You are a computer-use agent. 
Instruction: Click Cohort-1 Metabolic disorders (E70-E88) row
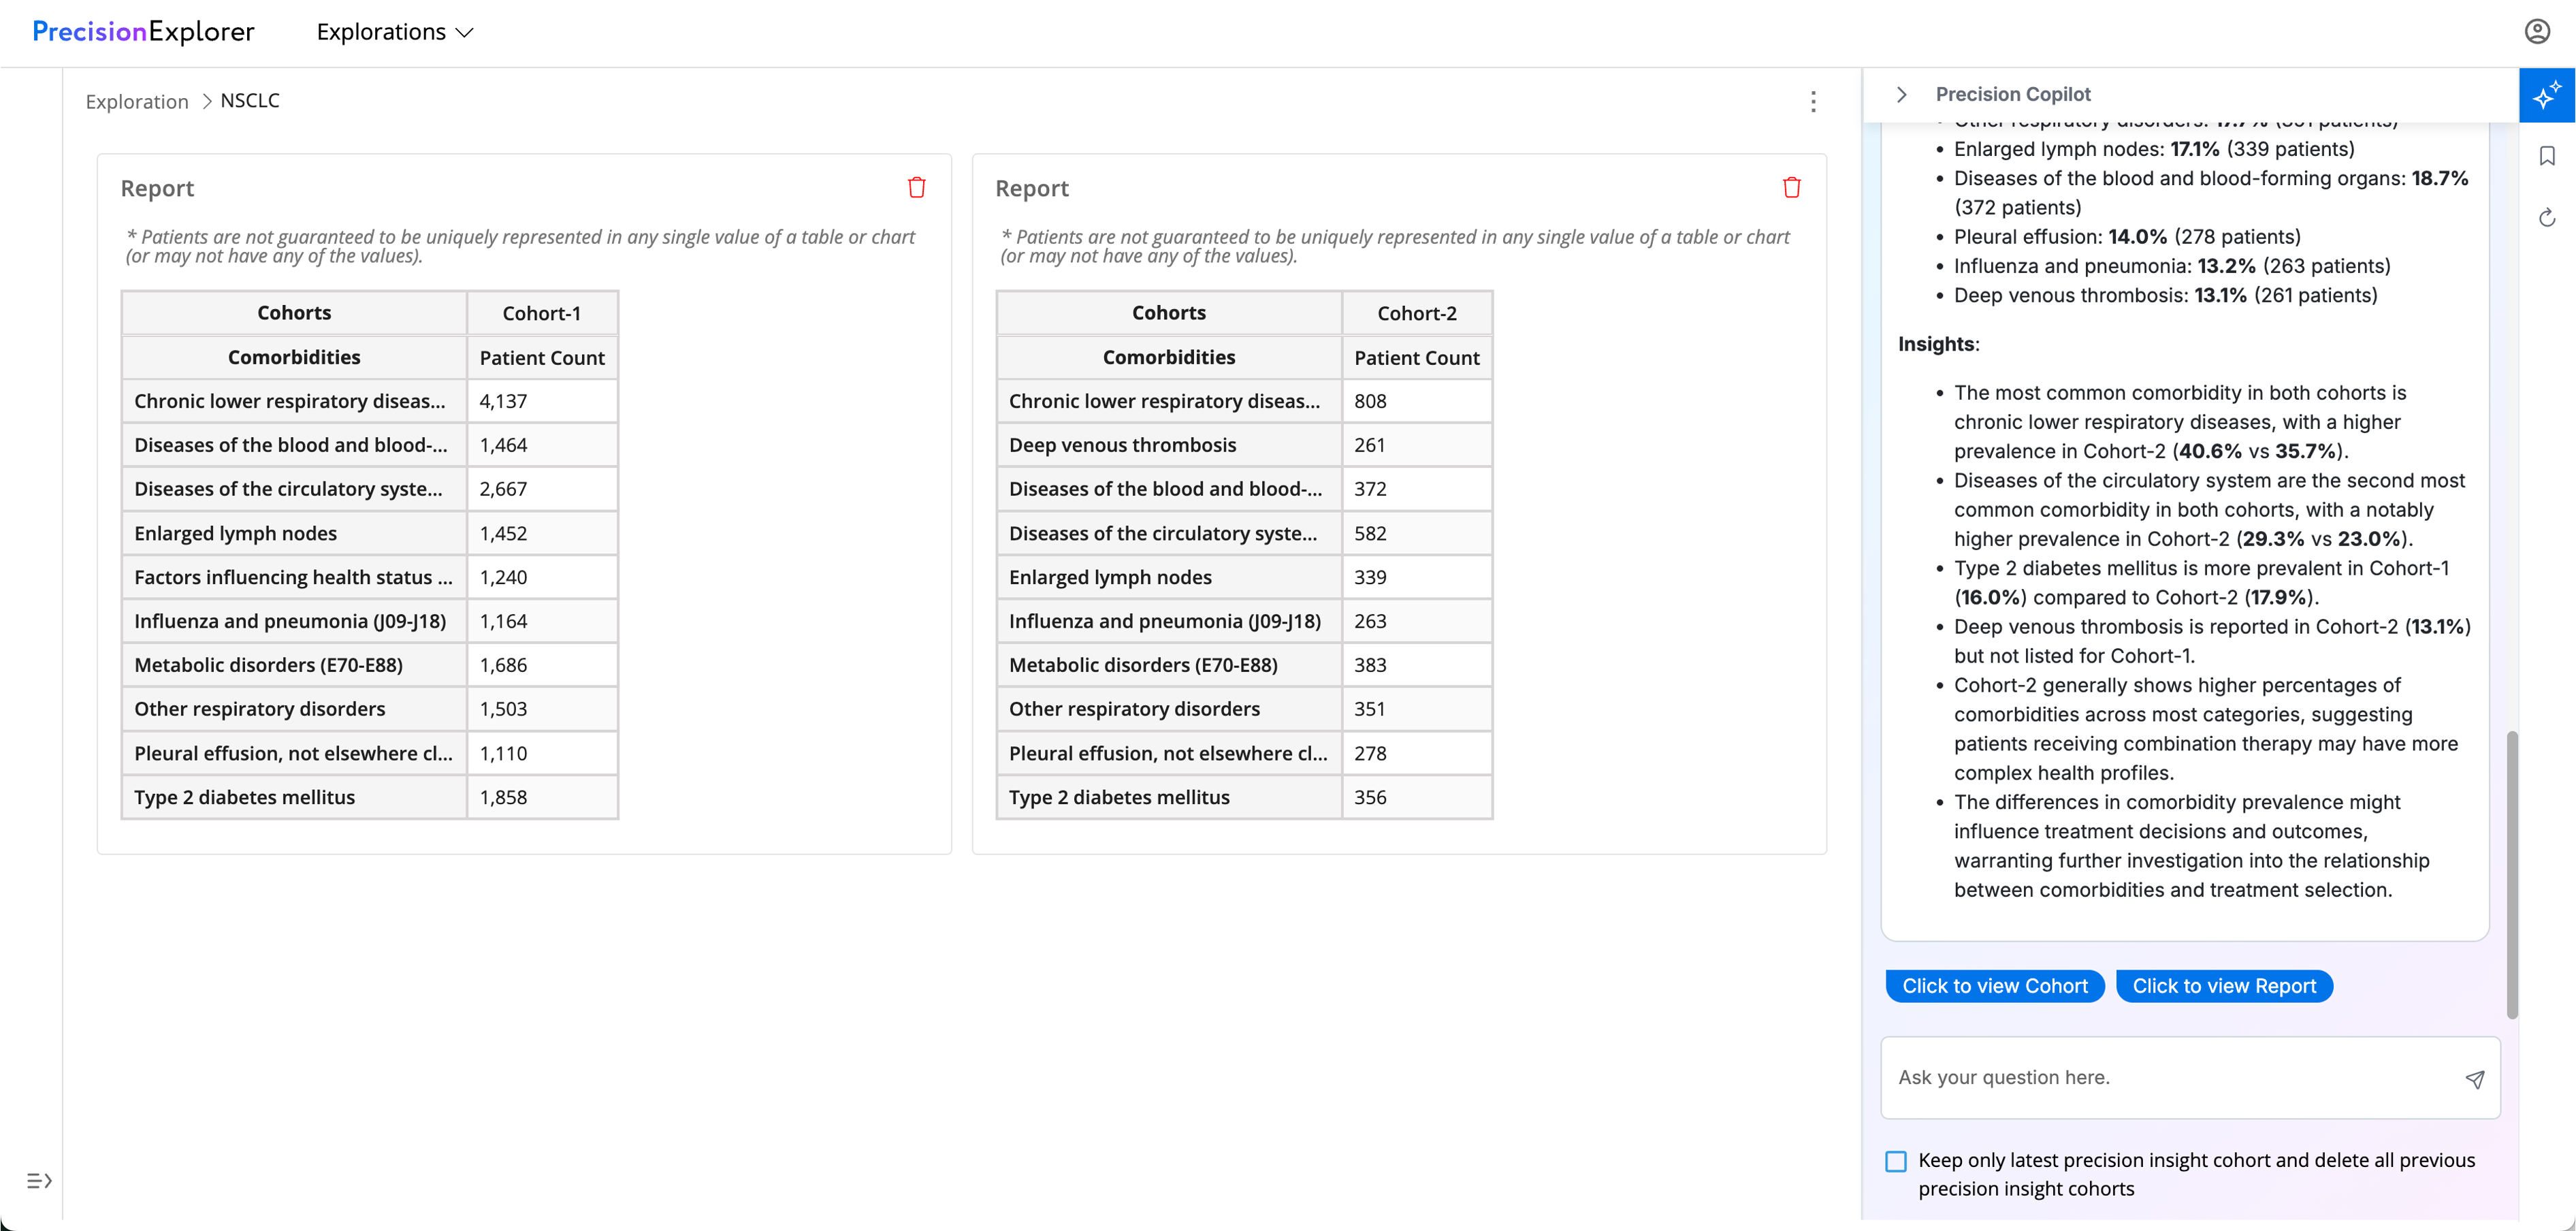coord(369,665)
